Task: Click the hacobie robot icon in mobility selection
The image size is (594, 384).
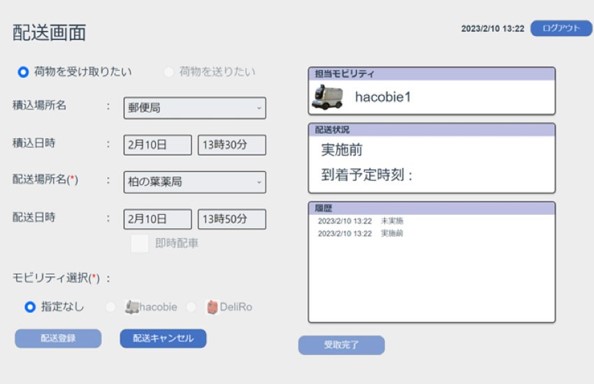Action: [132, 307]
